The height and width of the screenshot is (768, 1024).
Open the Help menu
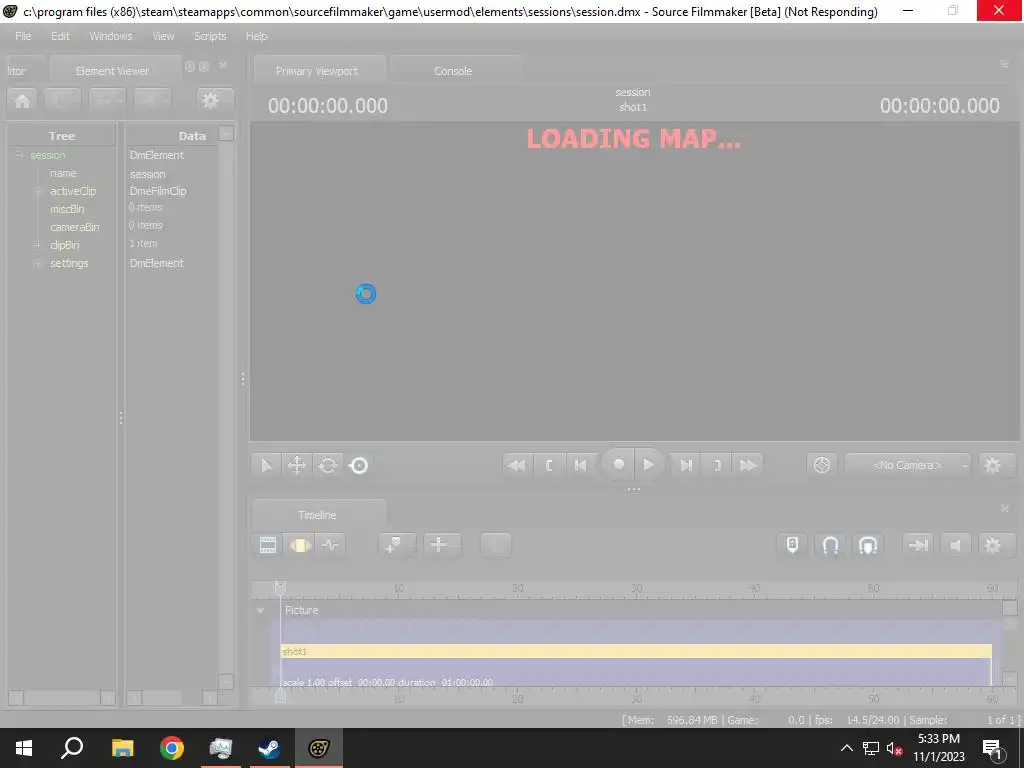coord(257,36)
